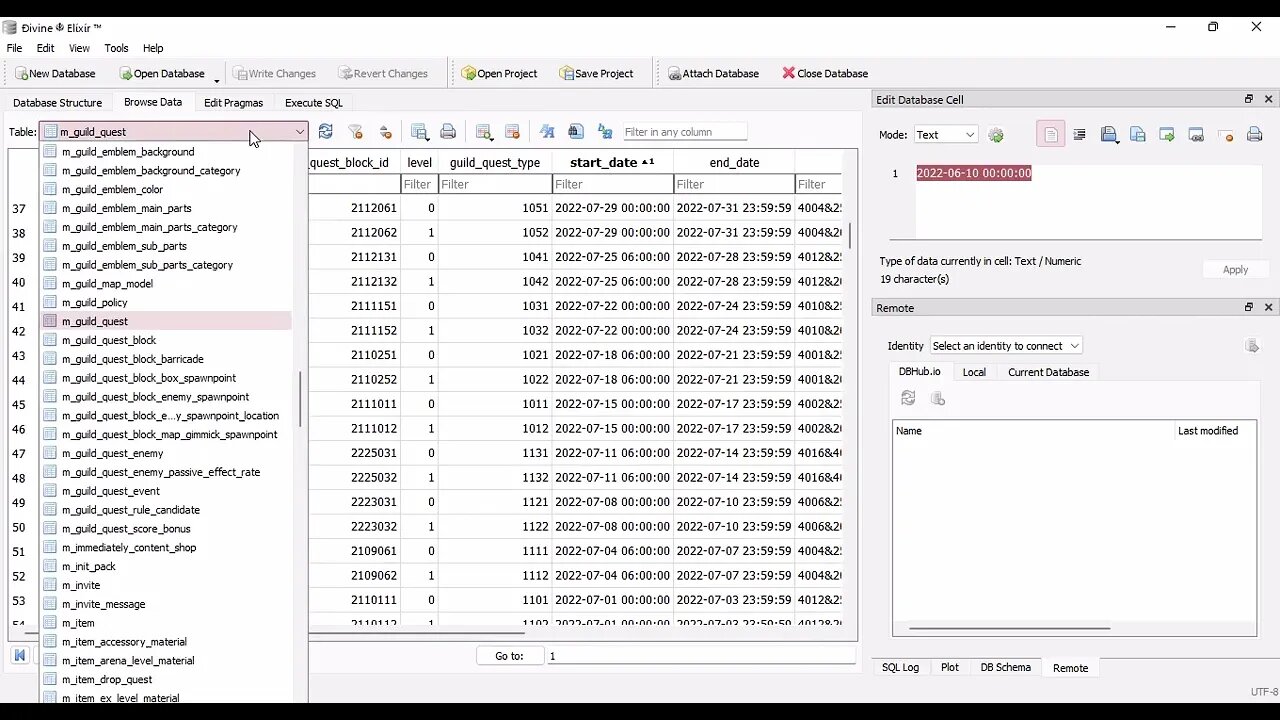Viewport: 1280px width, 720px height.
Task: Float the Remote panel
Action: [1248, 307]
